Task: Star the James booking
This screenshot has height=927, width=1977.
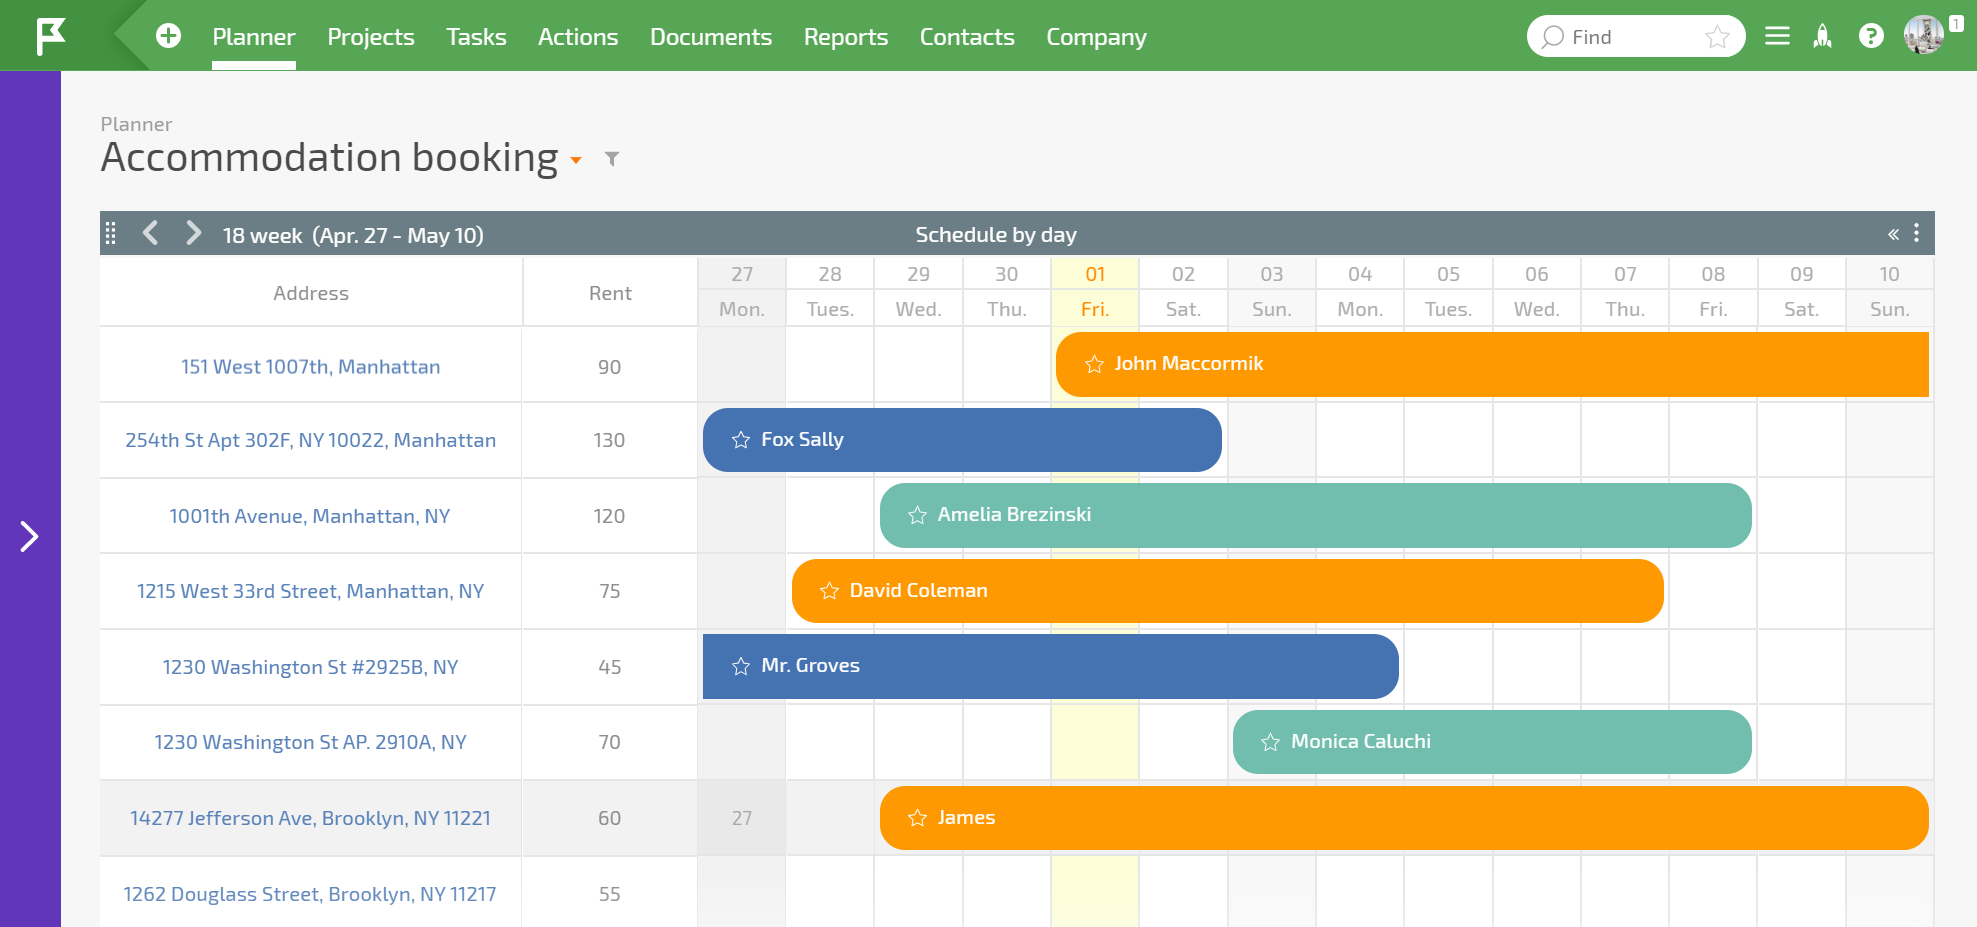Action: (917, 818)
